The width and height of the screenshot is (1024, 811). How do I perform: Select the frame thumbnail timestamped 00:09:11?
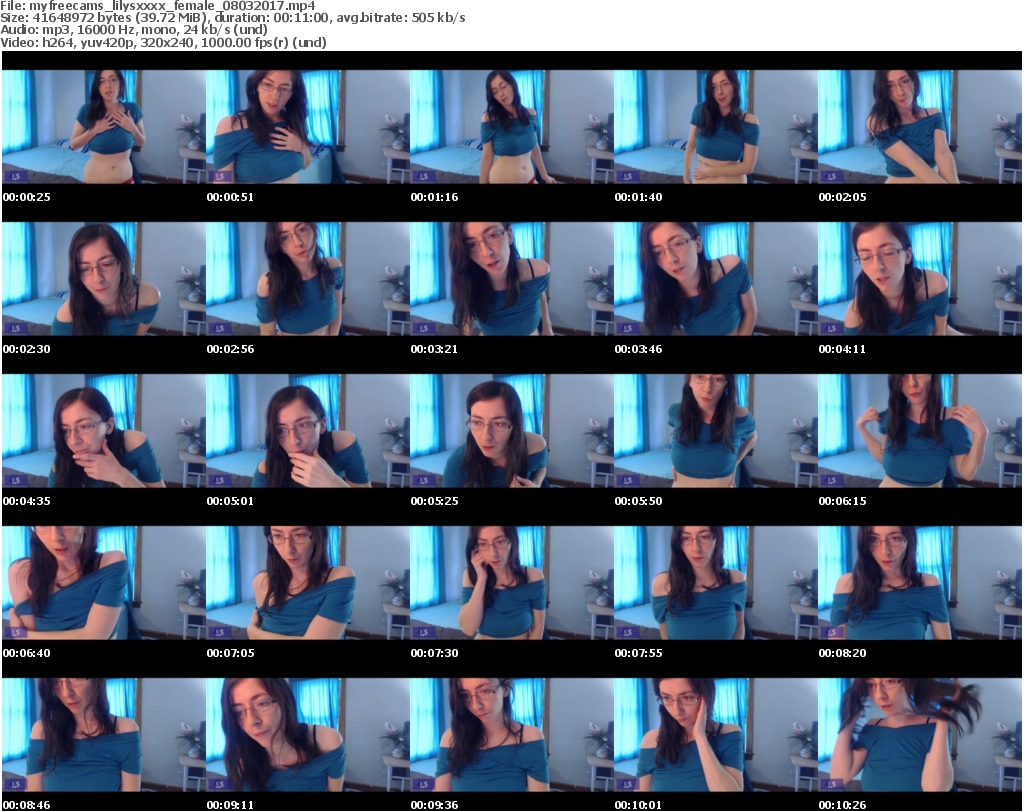point(308,735)
